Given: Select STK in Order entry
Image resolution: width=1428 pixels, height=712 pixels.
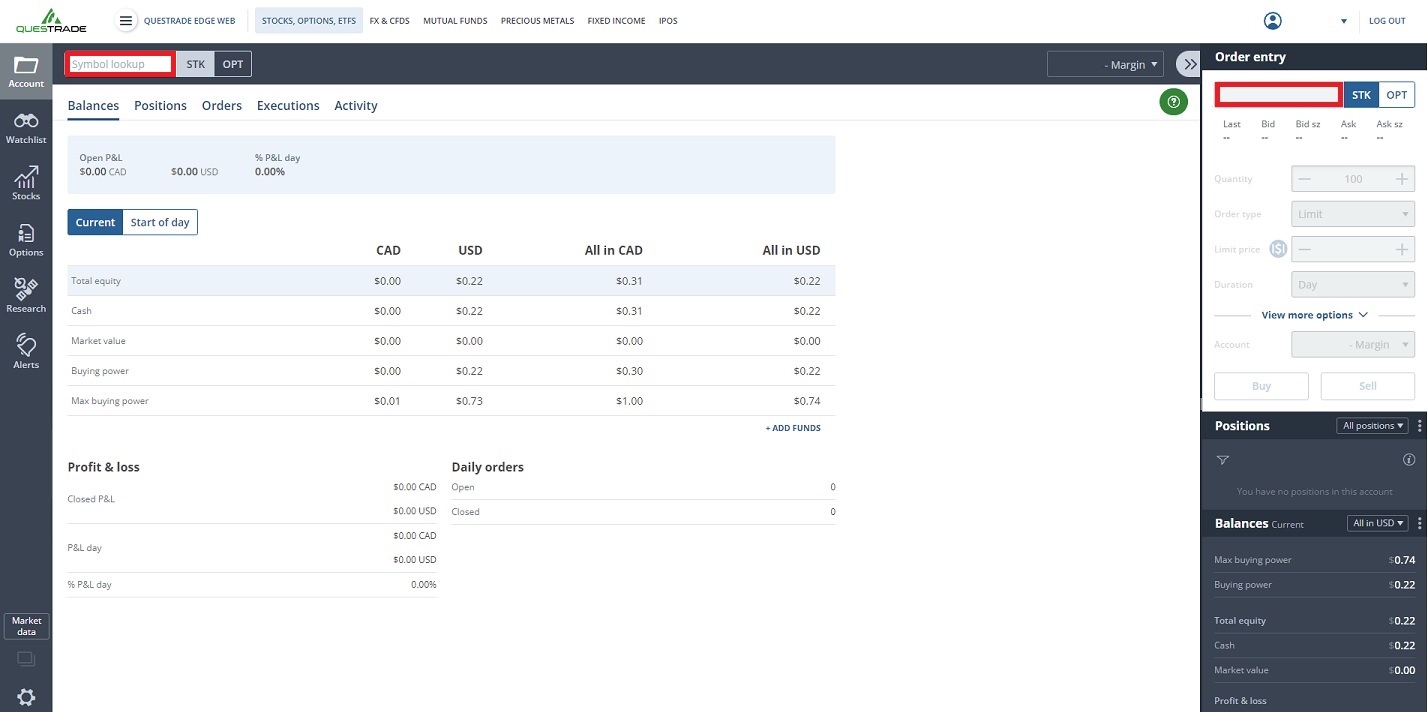Looking at the screenshot, I should [x=1361, y=95].
